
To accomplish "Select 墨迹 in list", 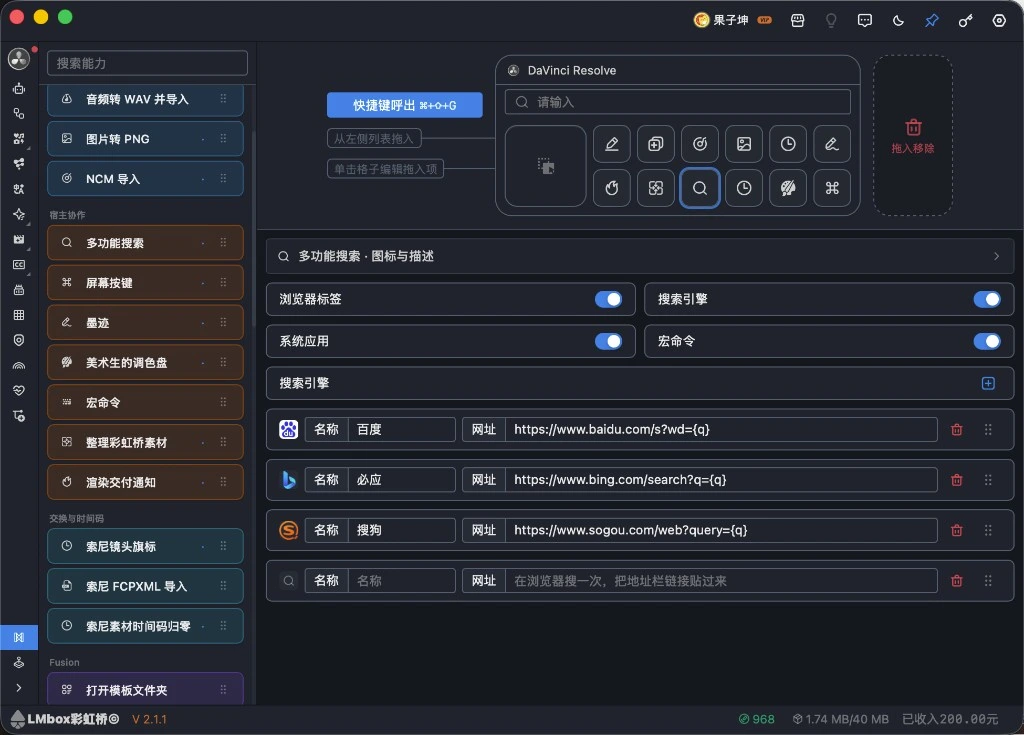I will click(x=145, y=323).
